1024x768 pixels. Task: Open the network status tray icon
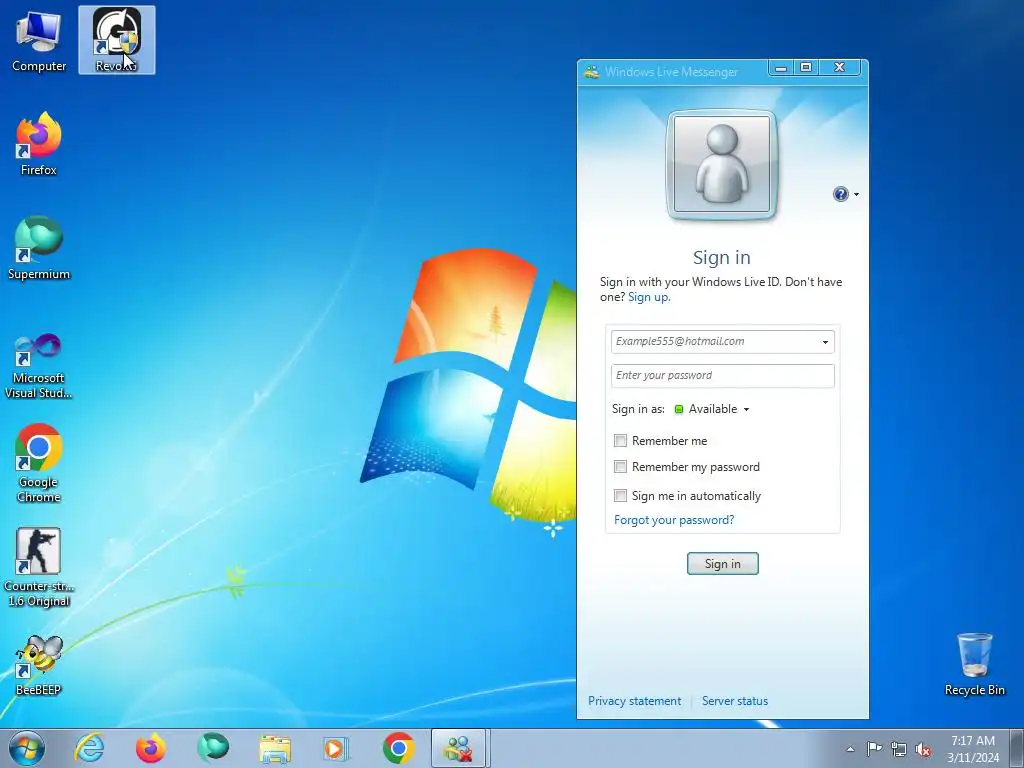tap(899, 749)
